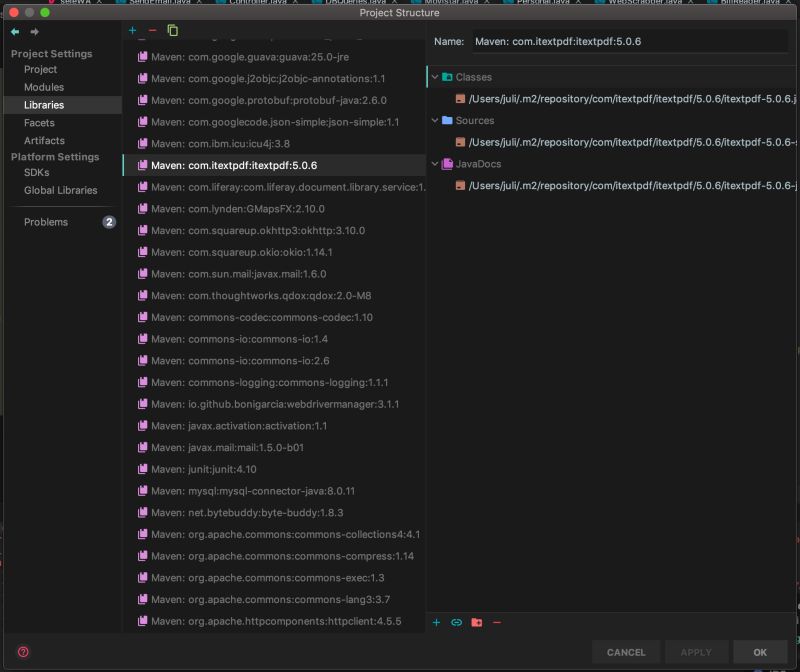Click the back navigation arrow

(x=12, y=31)
